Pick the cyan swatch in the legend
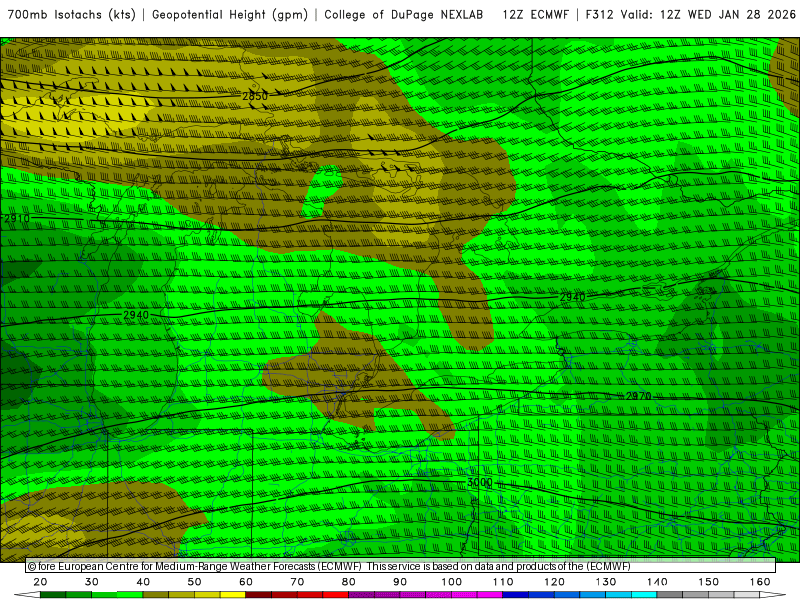 644,594
